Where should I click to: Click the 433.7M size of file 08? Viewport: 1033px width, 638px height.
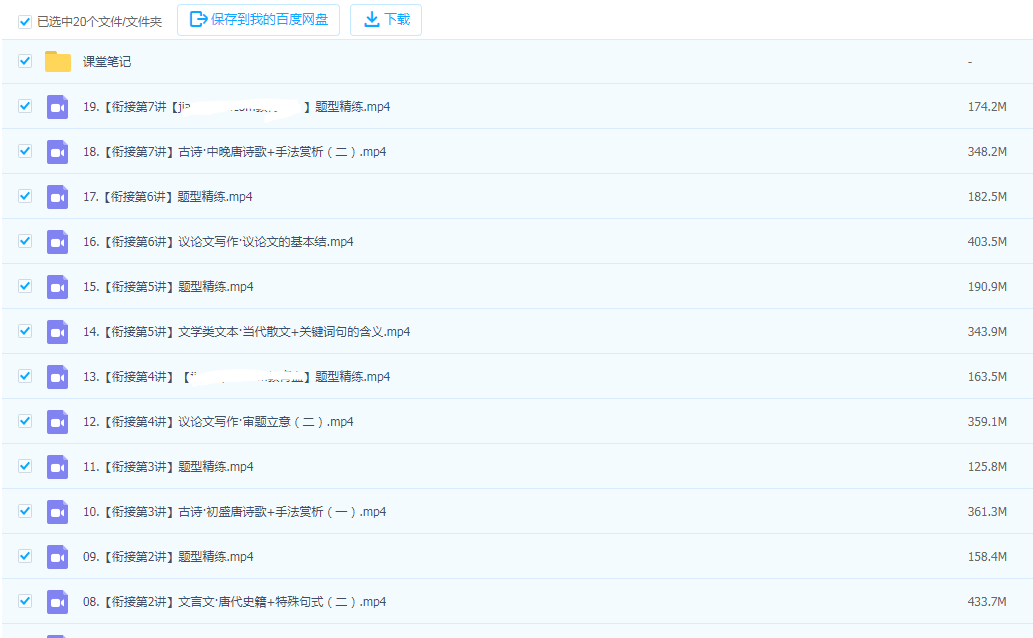point(986,602)
